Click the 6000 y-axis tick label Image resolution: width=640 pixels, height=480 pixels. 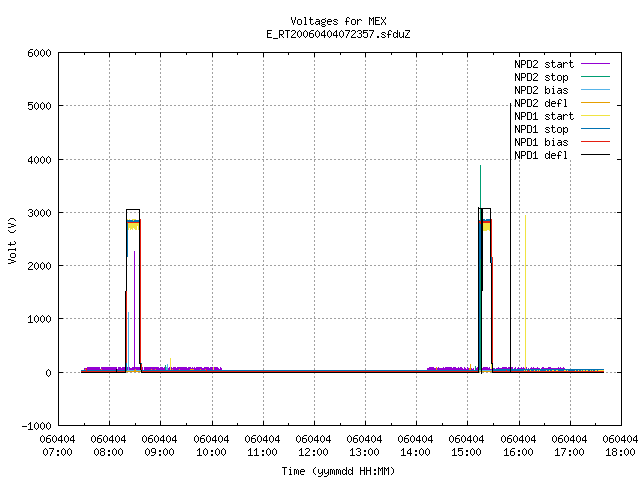39,53
